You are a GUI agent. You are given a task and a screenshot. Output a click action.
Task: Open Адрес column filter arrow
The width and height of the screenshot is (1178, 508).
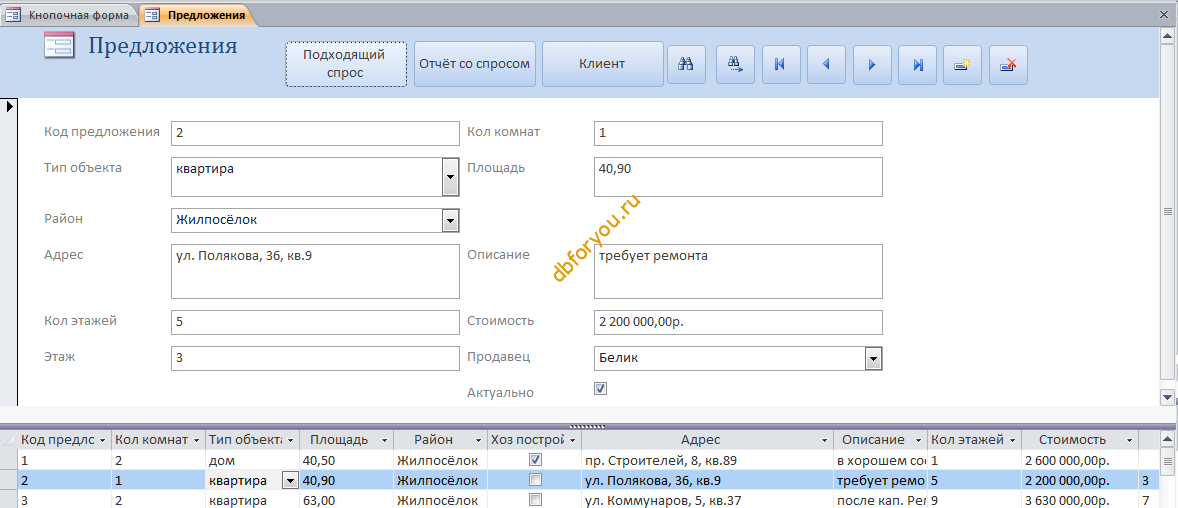(824, 440)
